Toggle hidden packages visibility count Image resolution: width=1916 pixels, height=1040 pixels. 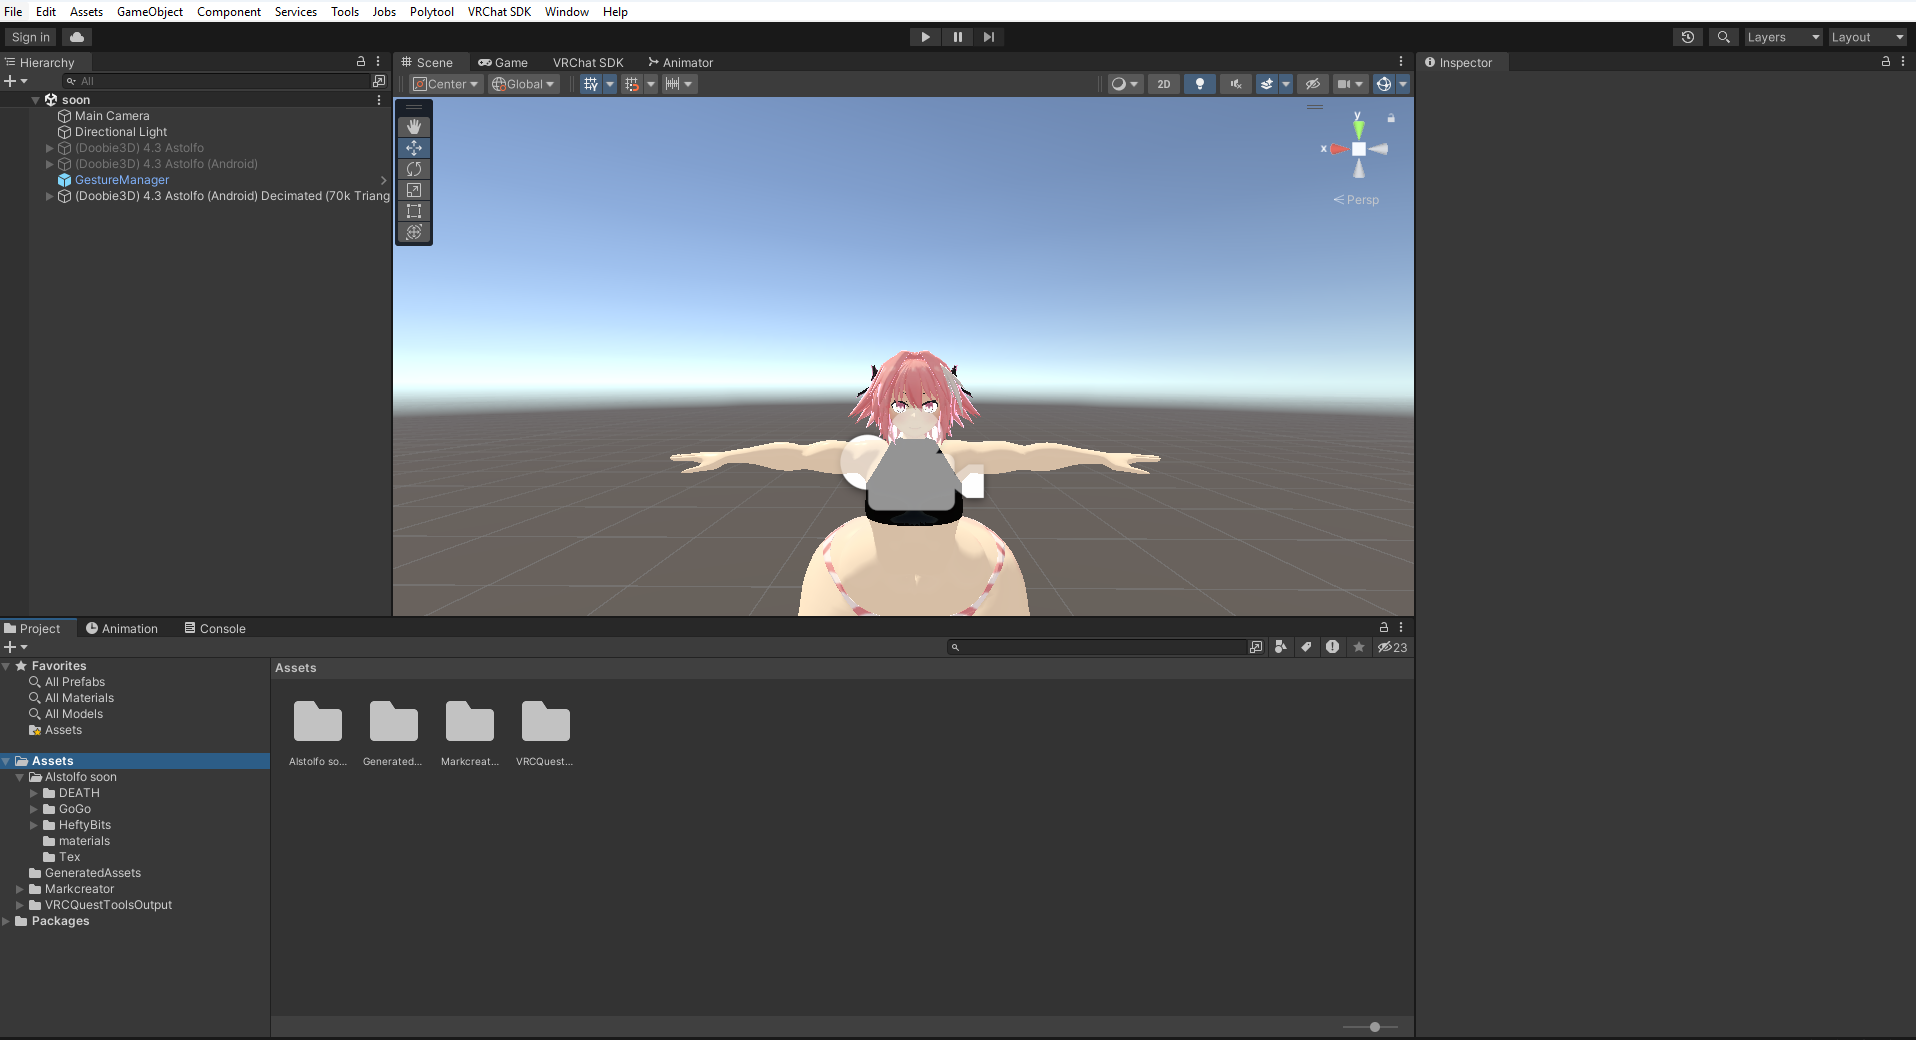coord(1392,647)
